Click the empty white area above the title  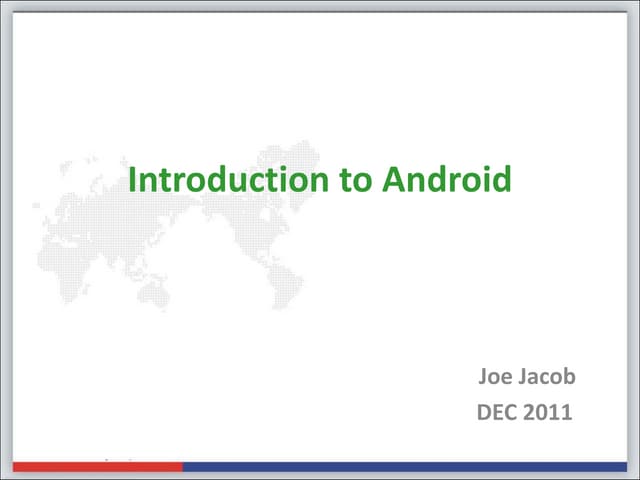320,80
